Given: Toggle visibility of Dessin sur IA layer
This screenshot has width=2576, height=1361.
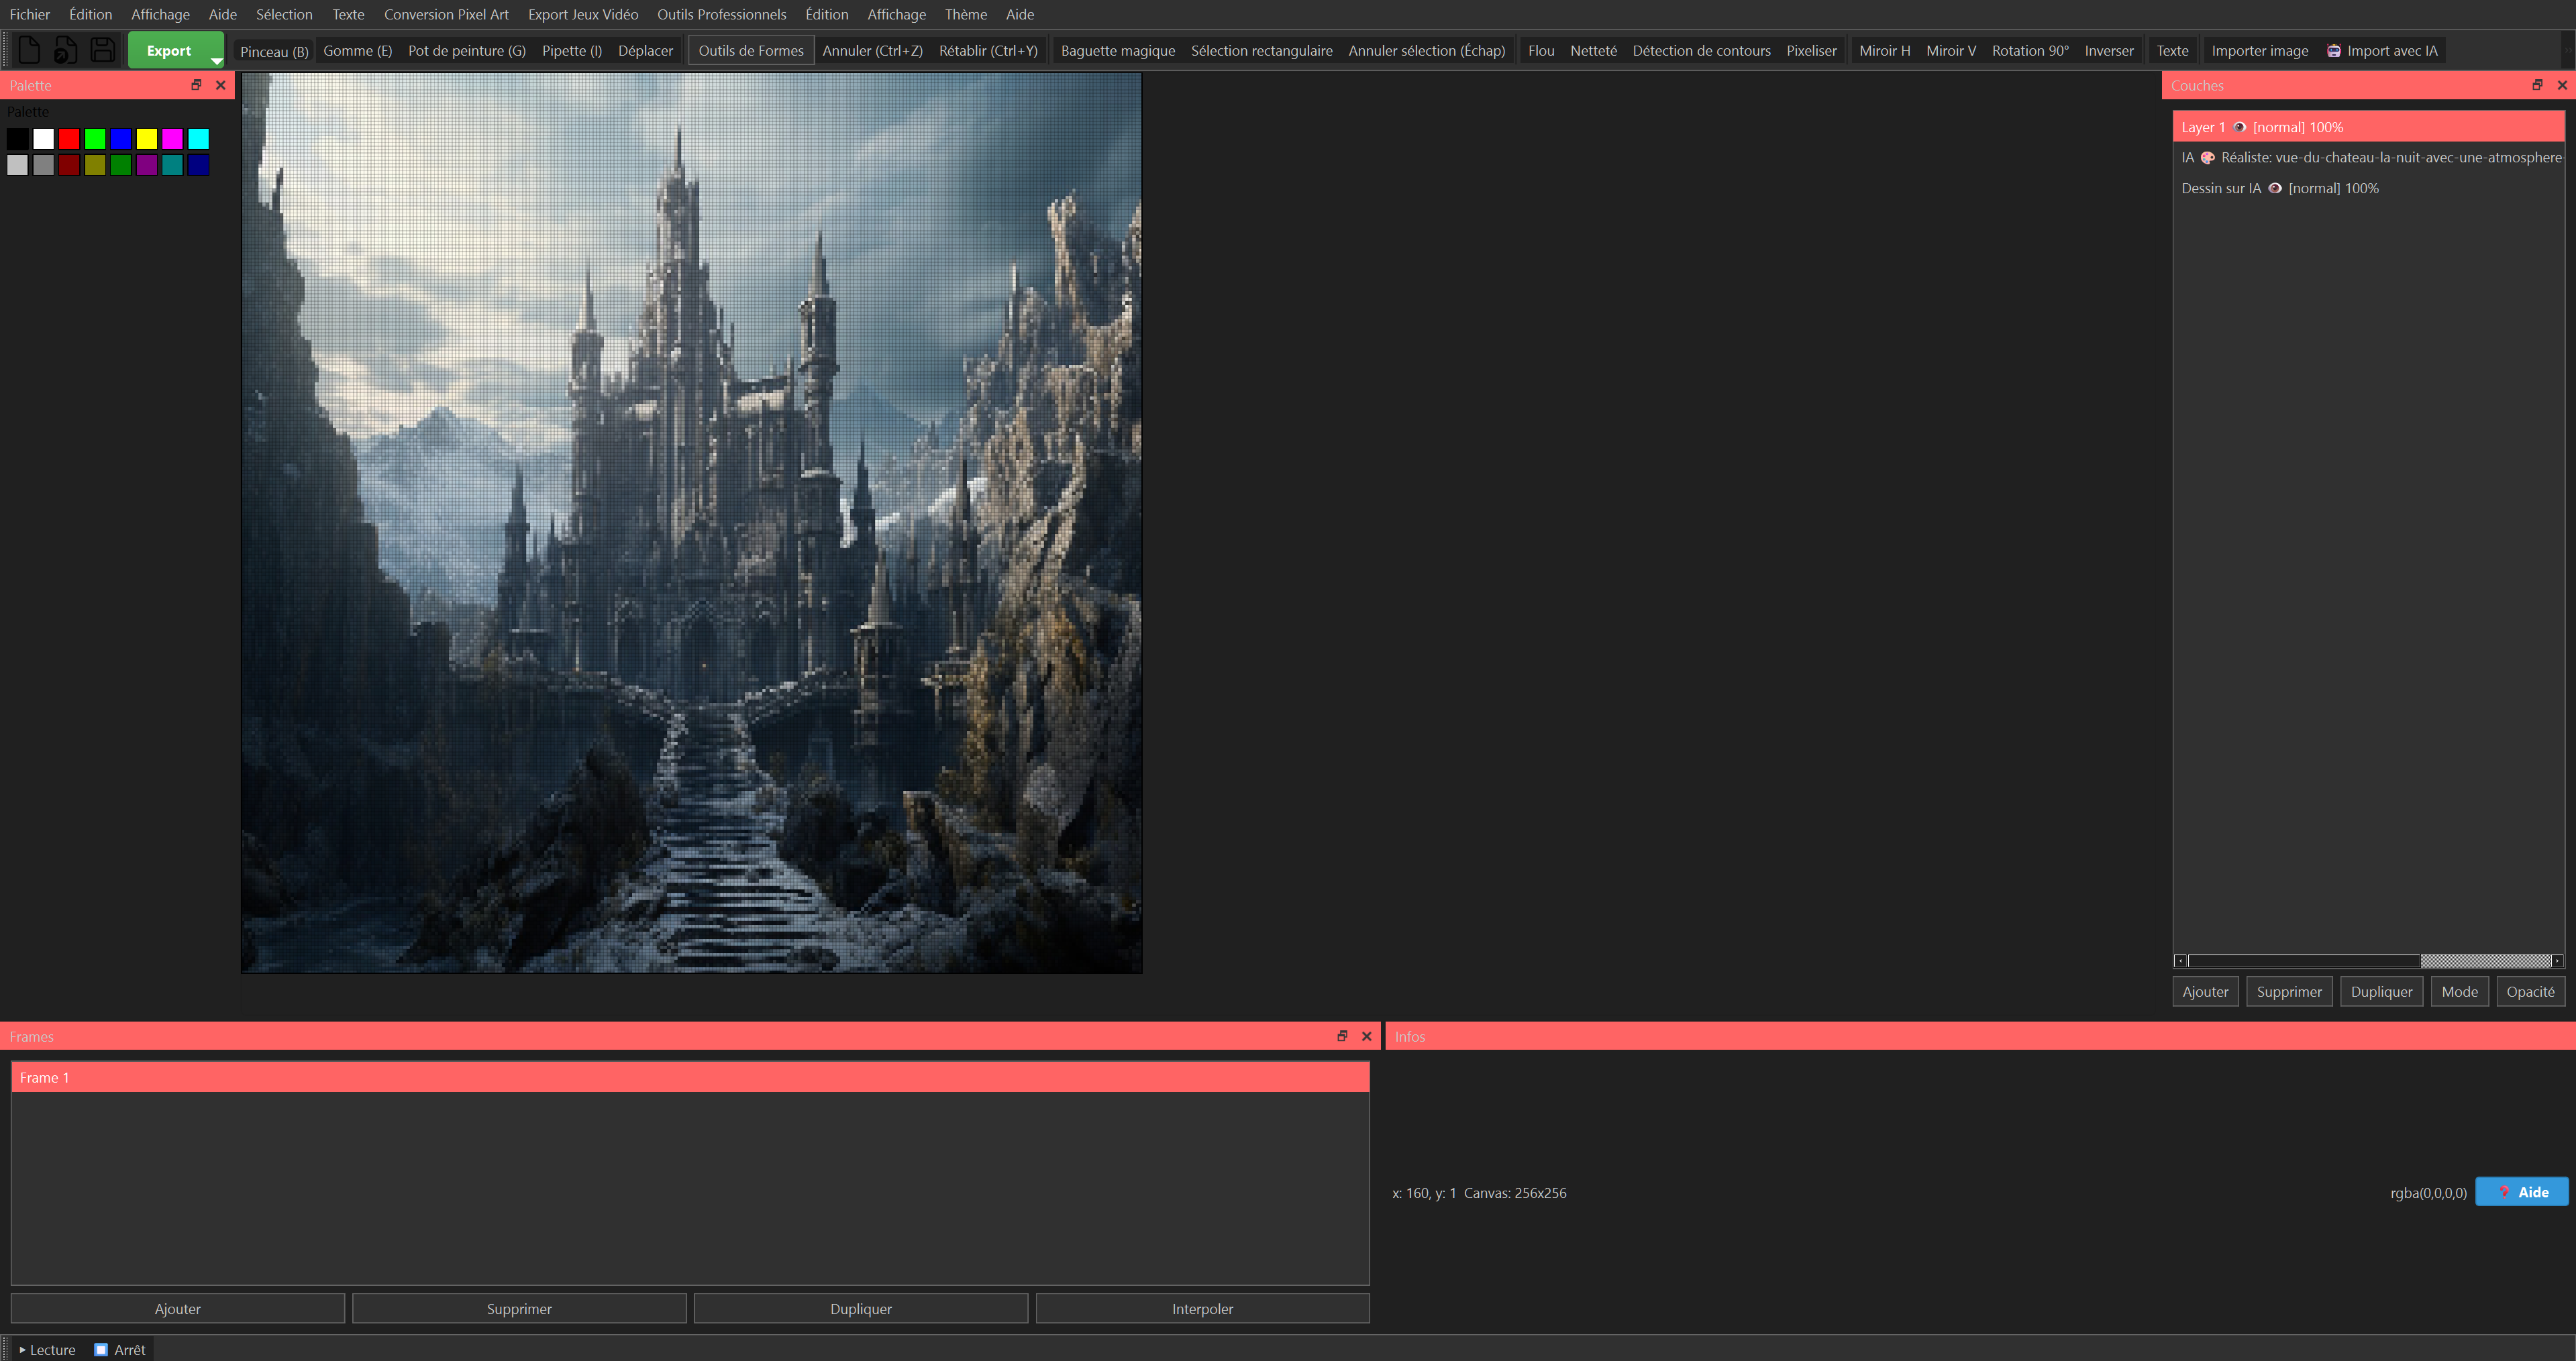Looking at the screenshot, I should pyautogui.click(x=2274, y=188).
